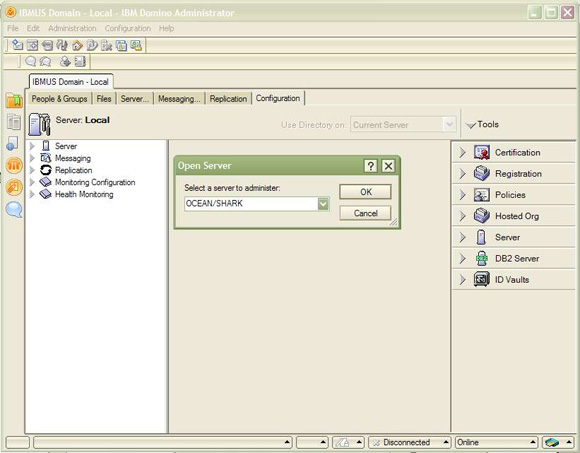
Task: Open the Edit menu
Action: click(x=33, y=28)
